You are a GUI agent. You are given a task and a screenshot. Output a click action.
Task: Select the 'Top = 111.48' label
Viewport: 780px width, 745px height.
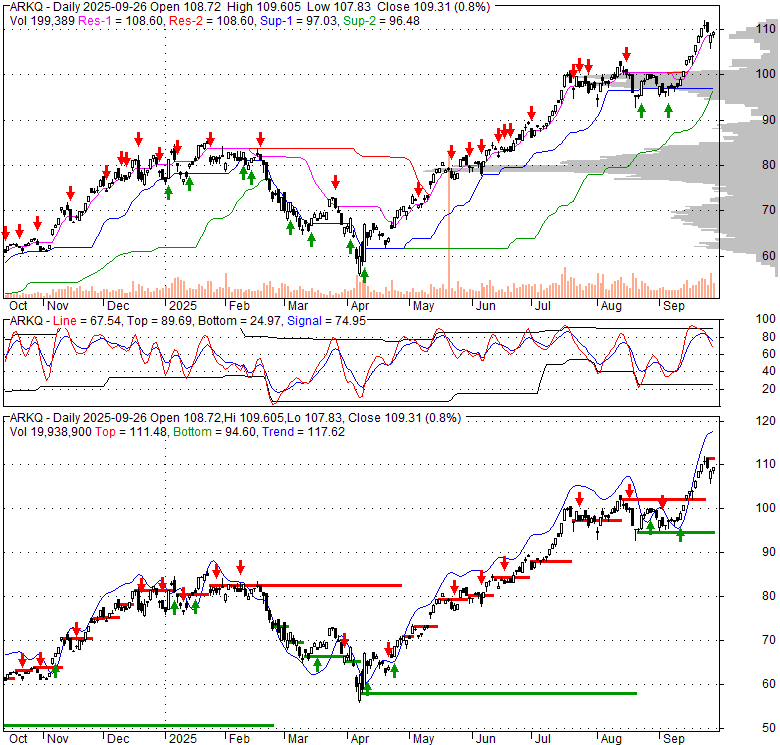tap(131, 432)
